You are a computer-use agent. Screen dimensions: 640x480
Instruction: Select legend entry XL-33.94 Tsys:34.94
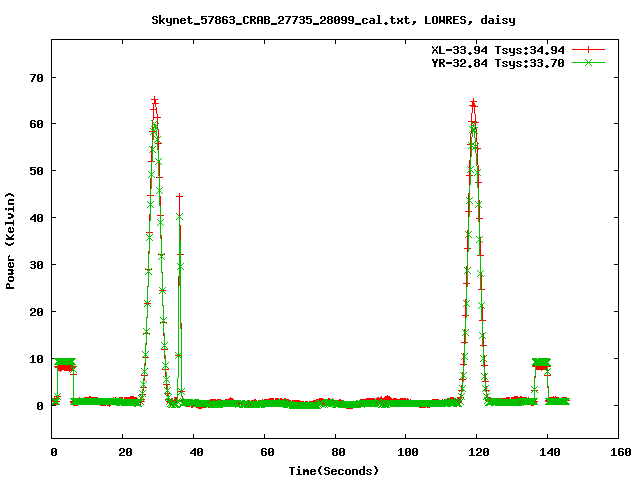click(498, 50)
